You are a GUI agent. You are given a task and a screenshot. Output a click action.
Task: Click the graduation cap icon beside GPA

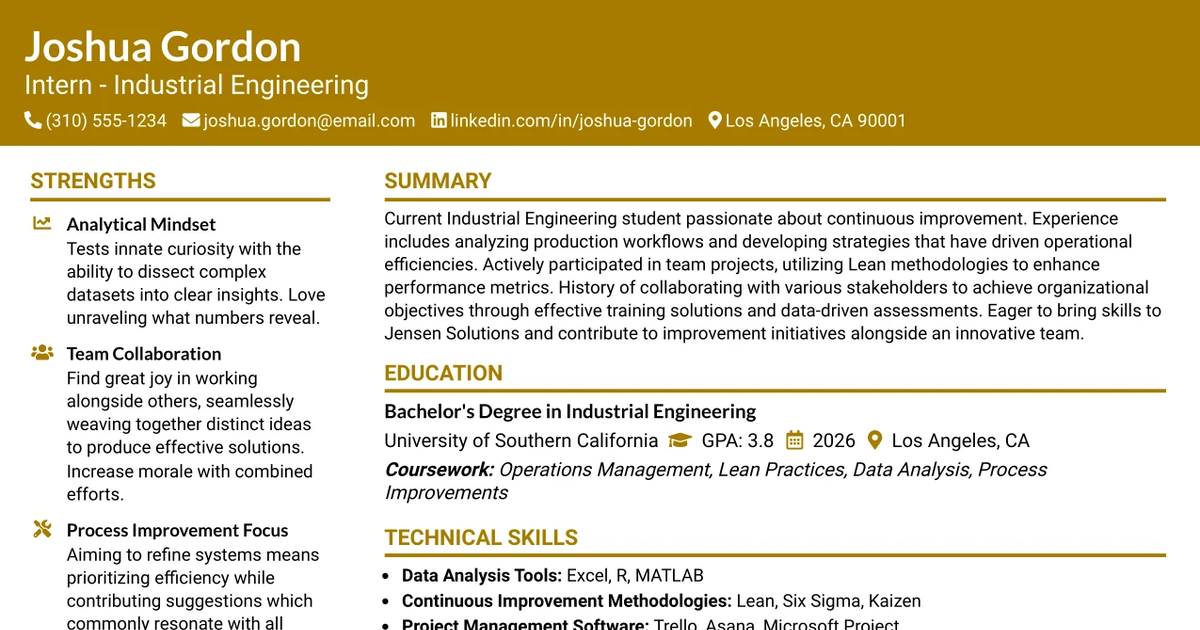[680, 440]
